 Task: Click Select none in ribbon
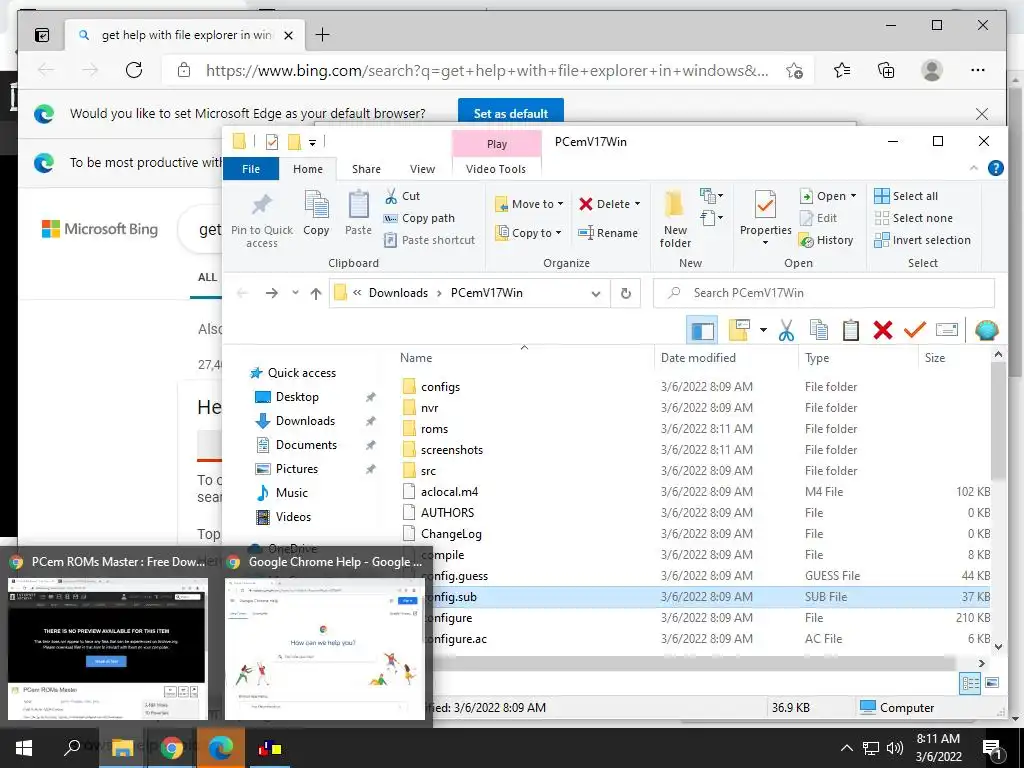(914, 218)
